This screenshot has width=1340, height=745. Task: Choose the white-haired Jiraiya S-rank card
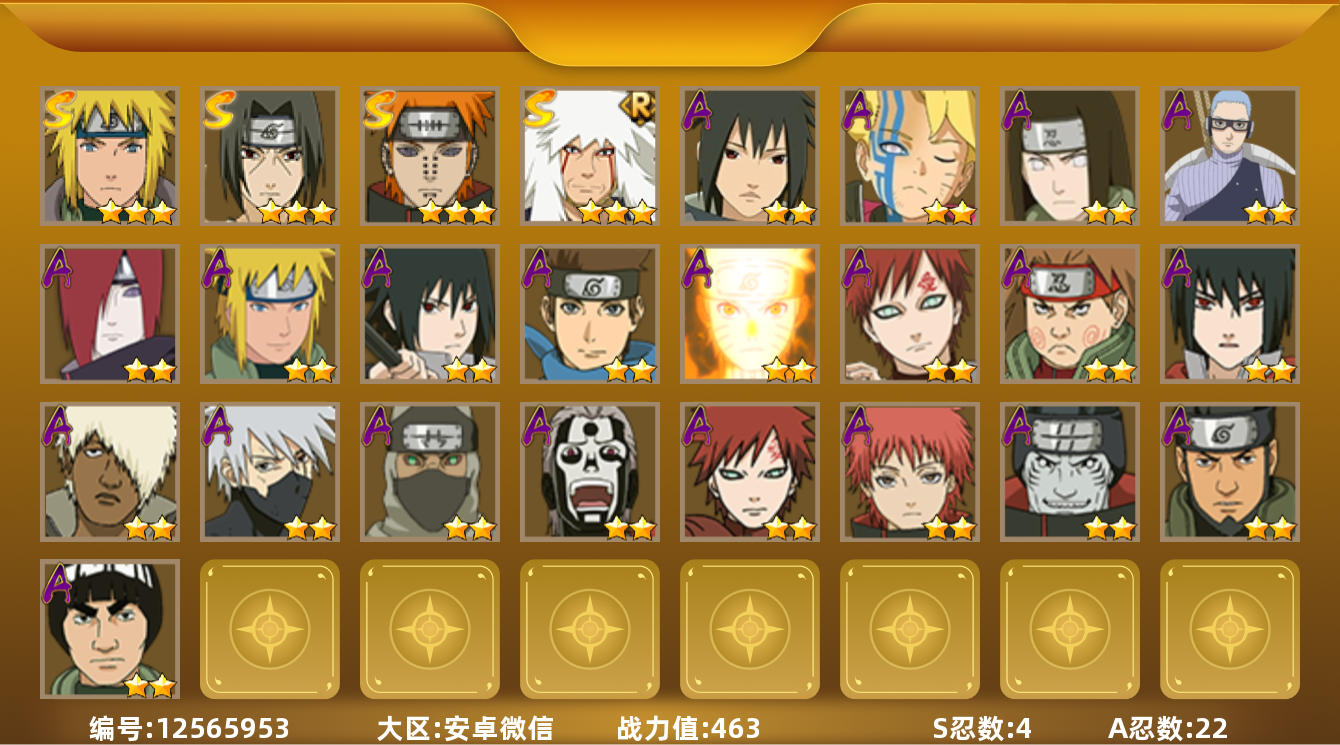(x=590, y=155)
